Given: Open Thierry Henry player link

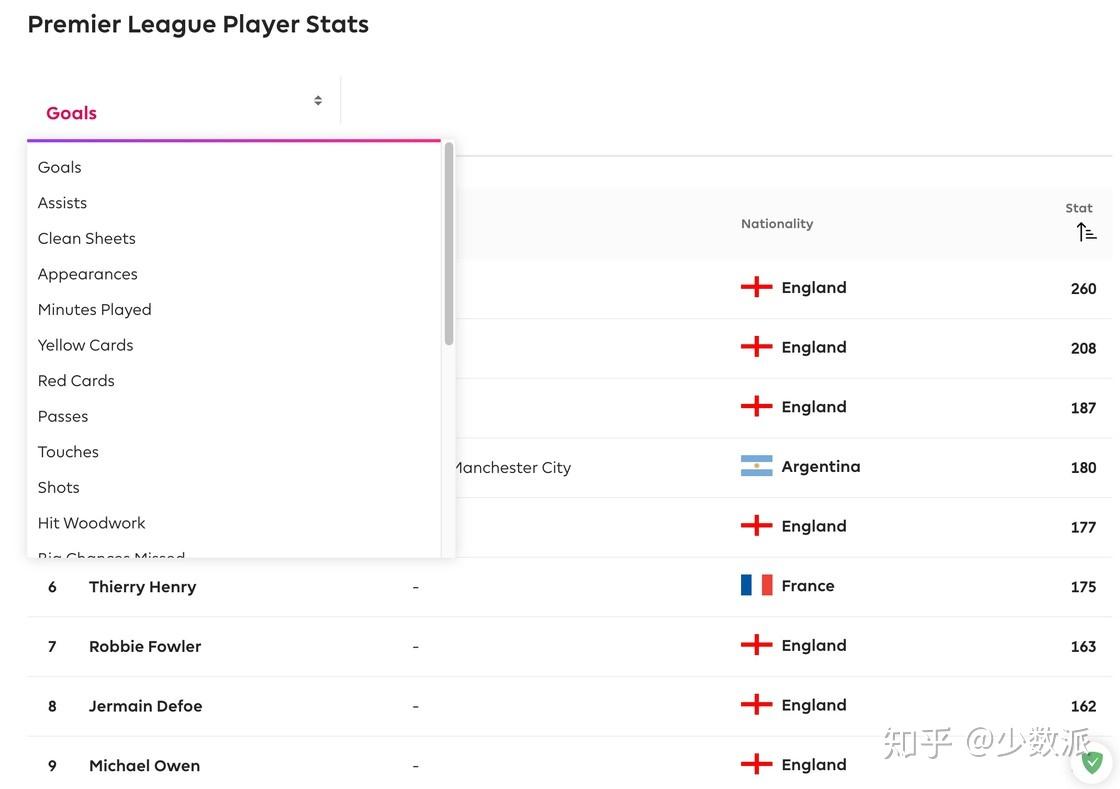Looking at the screenshot, I should pyautogui.click(x=142, y=587).
